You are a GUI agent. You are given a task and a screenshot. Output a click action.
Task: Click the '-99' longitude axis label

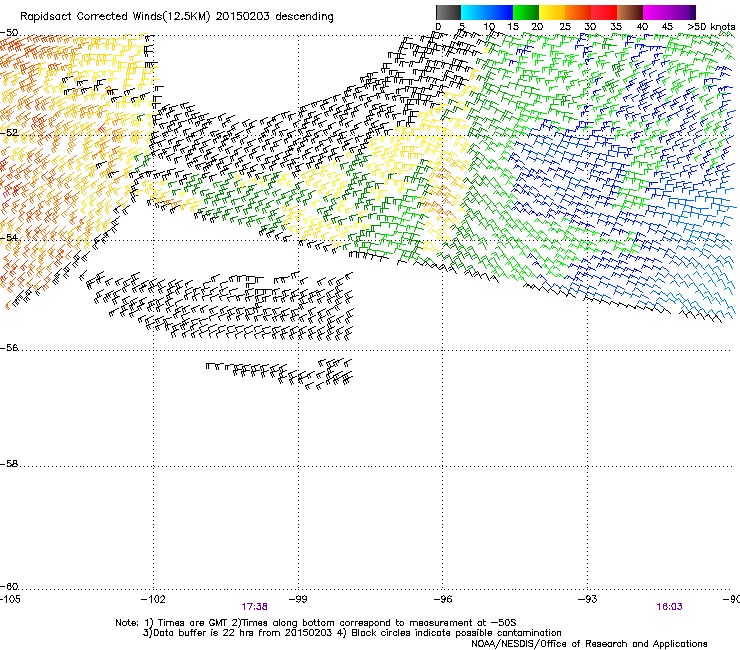[298, 599]
